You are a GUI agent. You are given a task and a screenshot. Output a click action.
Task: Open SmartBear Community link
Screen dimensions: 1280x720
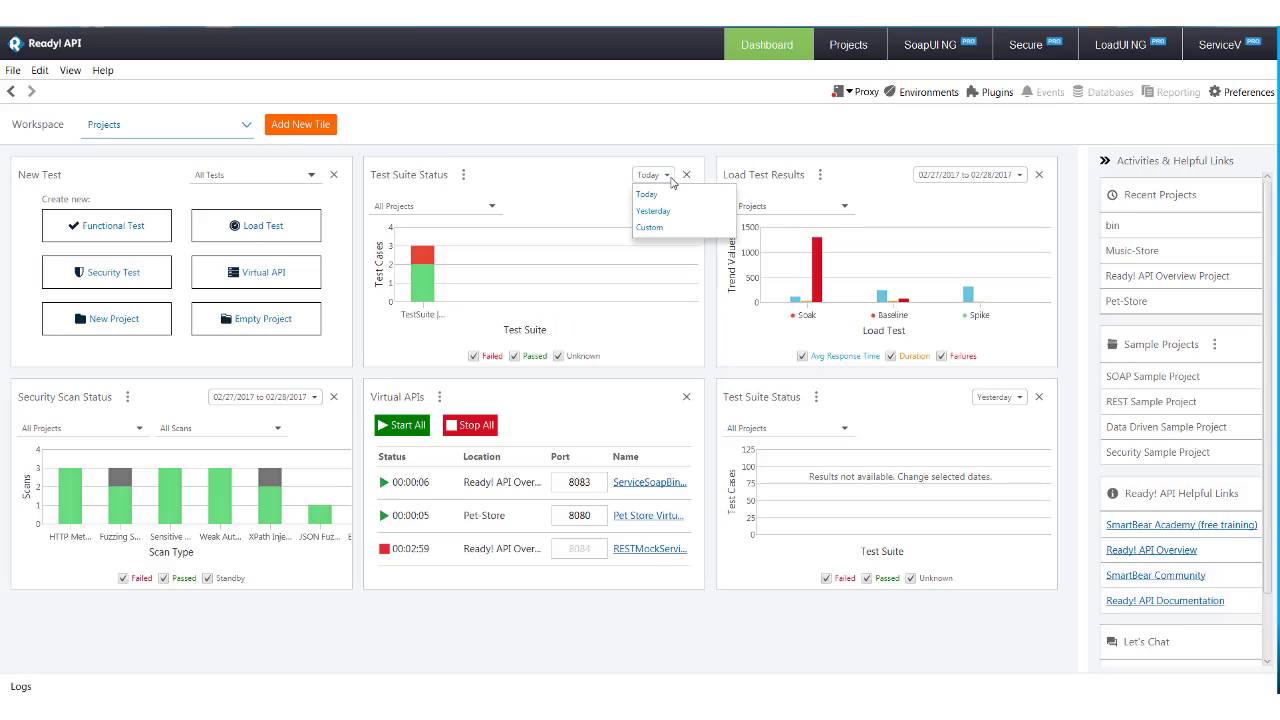pos(1155,576)
